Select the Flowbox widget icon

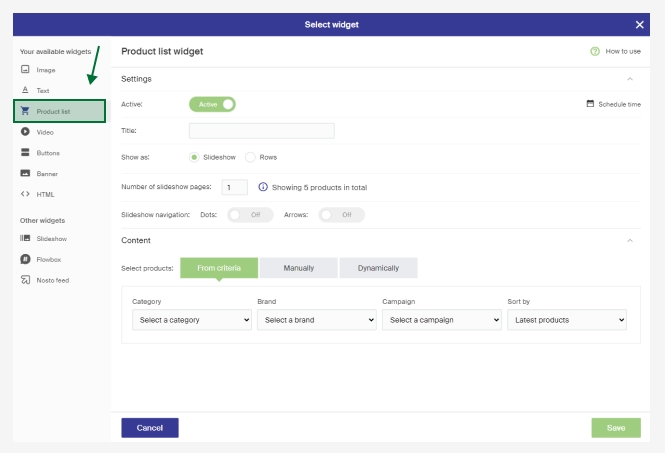point(25,259)
